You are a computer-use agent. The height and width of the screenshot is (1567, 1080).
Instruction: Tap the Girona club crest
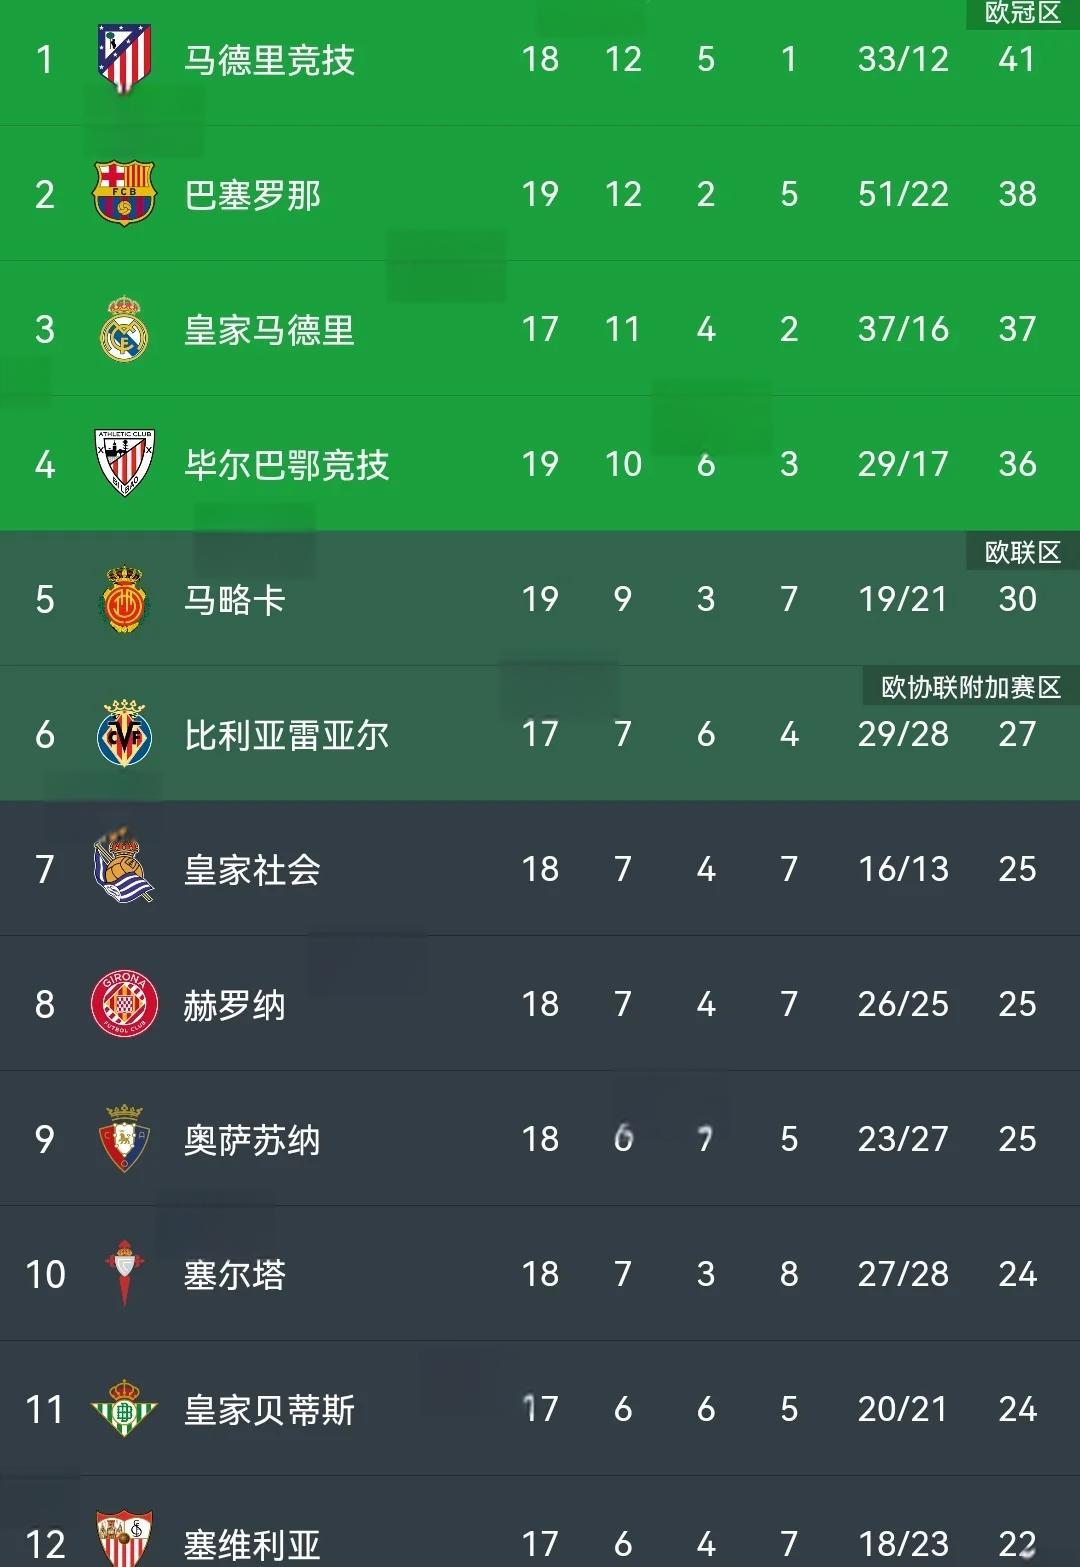point(124,1004)
